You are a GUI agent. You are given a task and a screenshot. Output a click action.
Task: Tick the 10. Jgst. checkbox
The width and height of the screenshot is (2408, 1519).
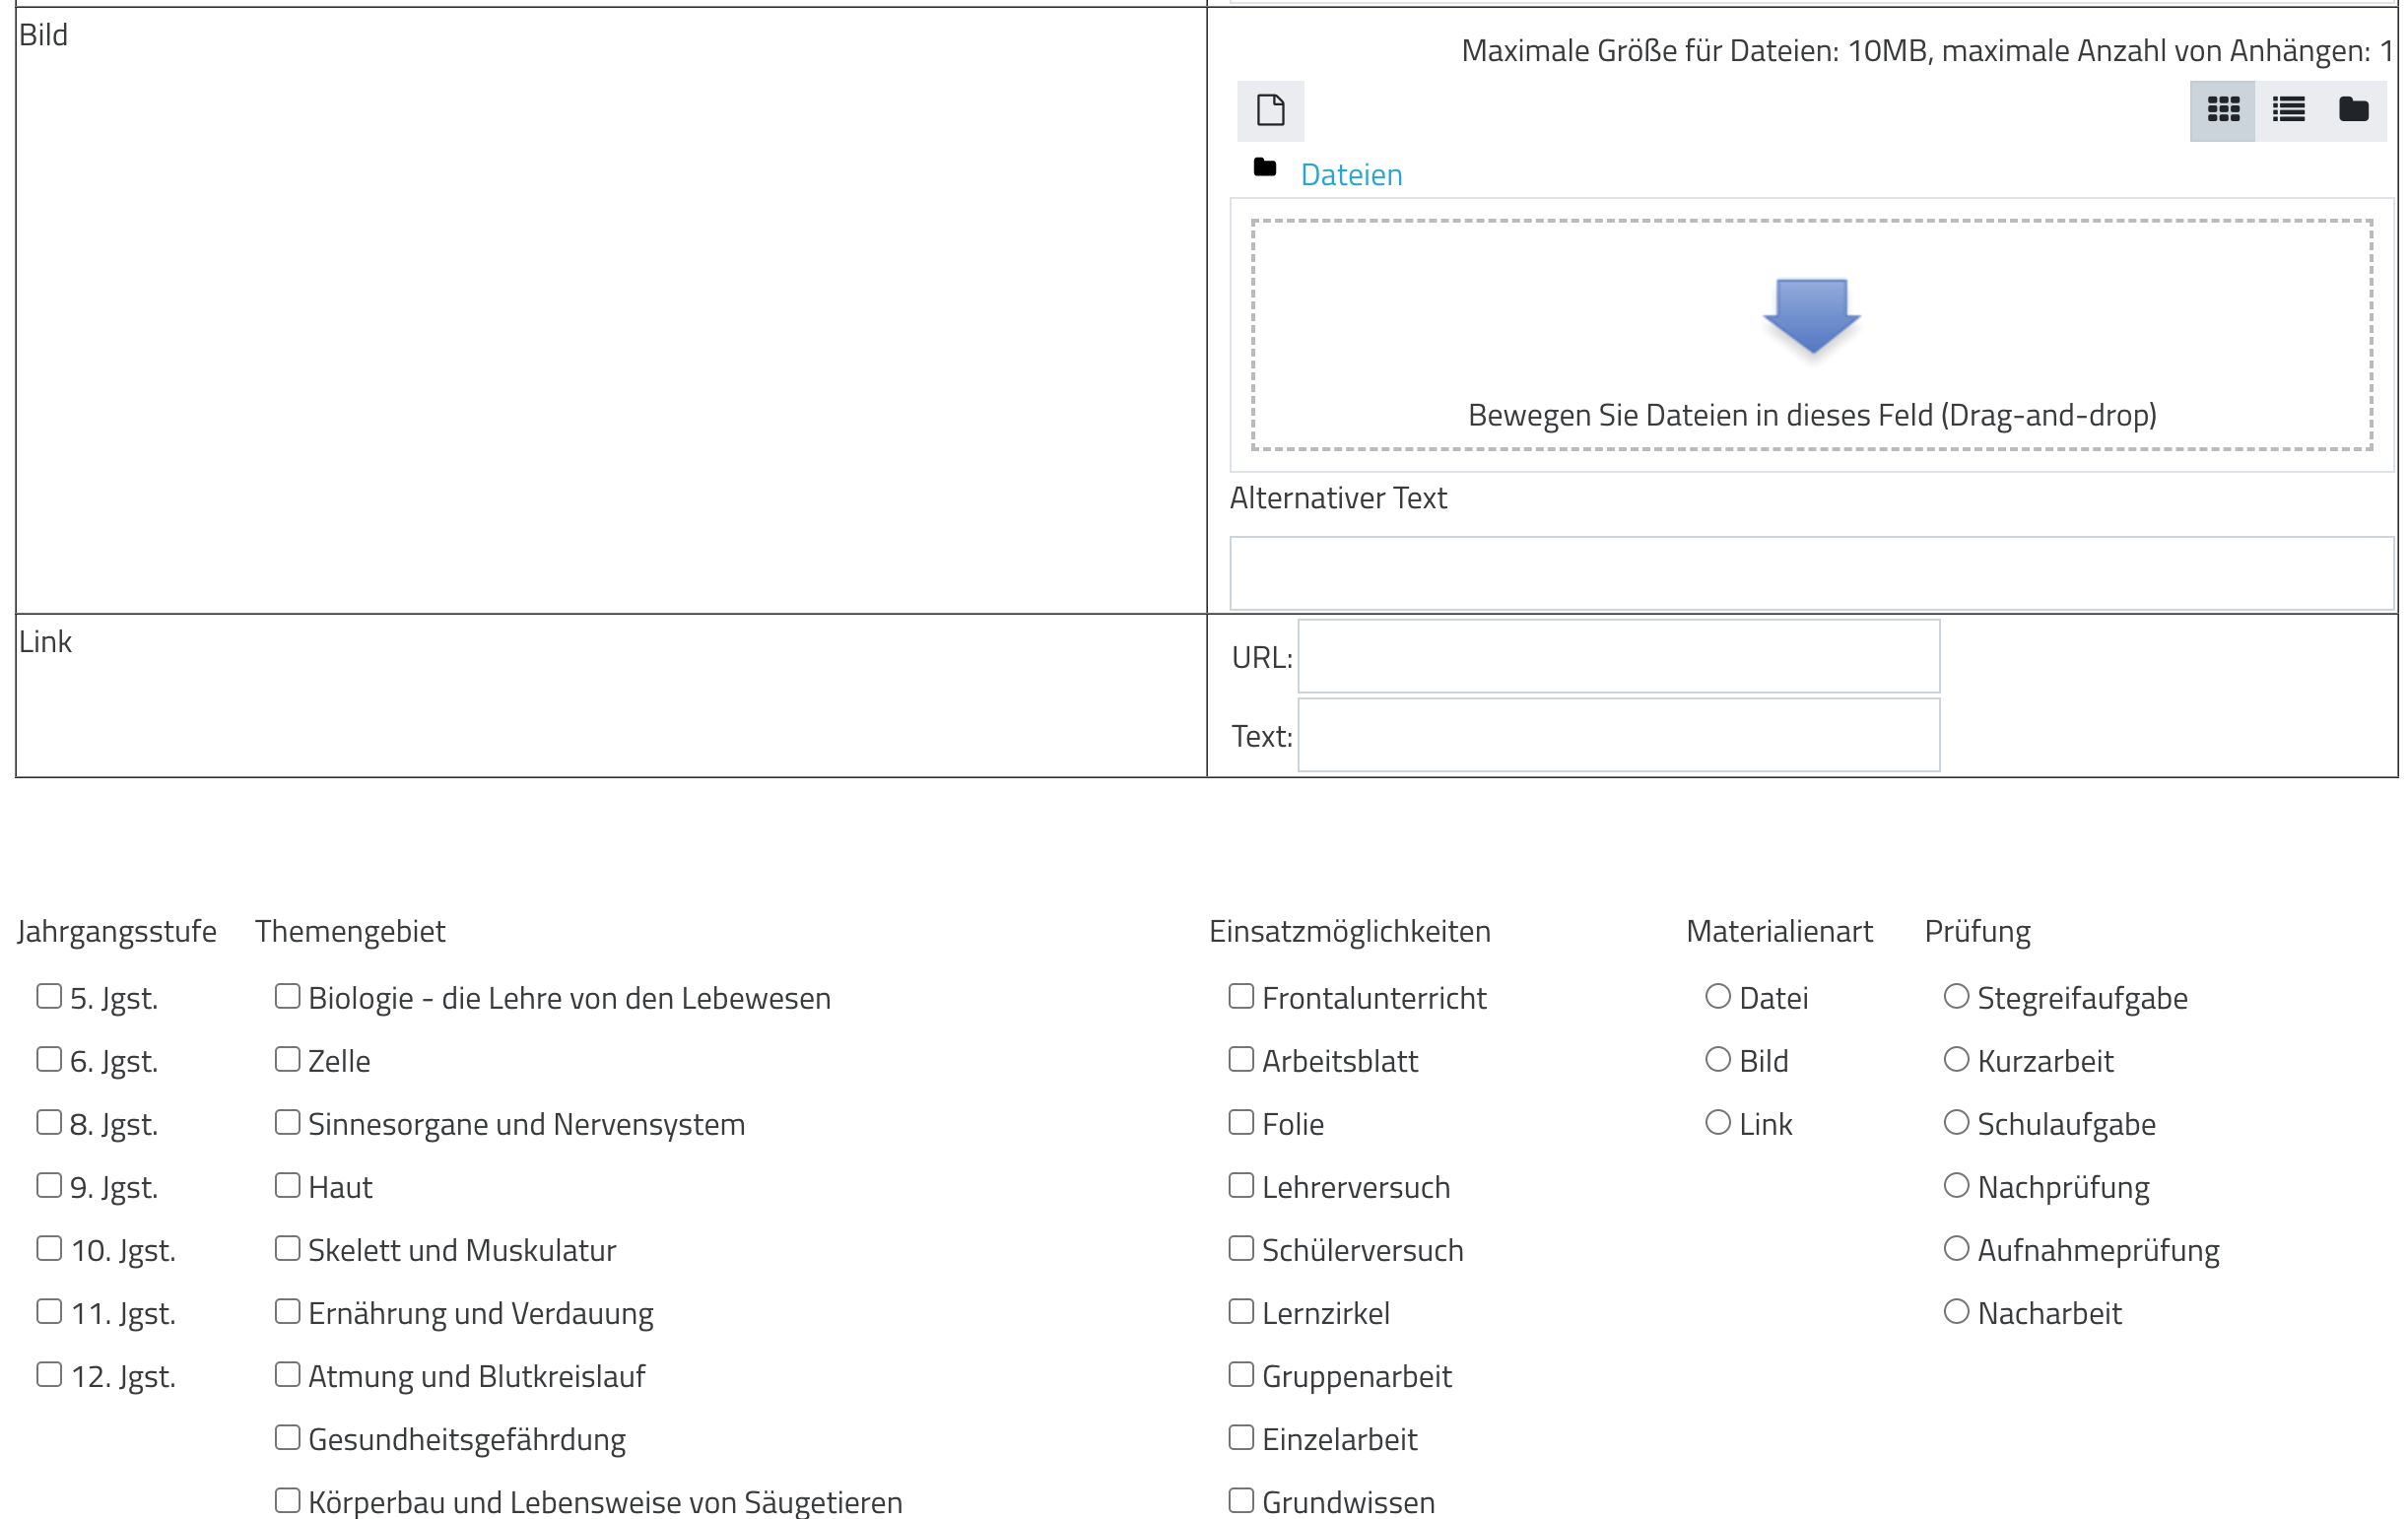(x=49, y=1248)
